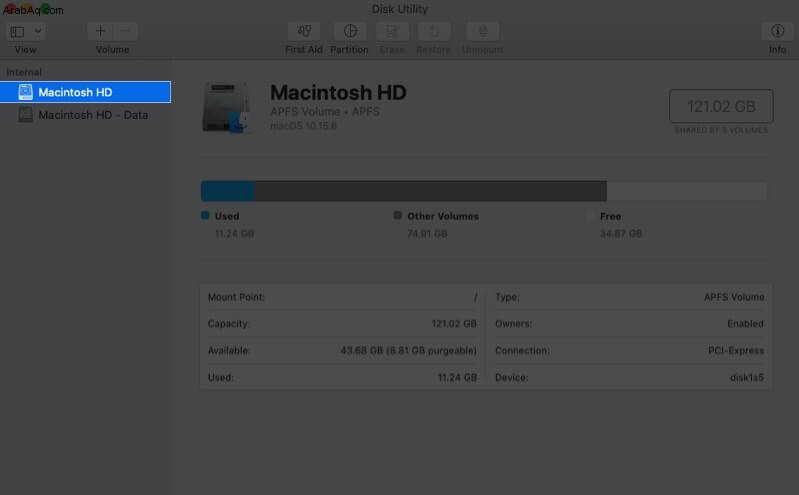The height and width of the screenshot is (495, 799).
Task: Click the 121.02 GB capacity box
Action: click(721, 106)
